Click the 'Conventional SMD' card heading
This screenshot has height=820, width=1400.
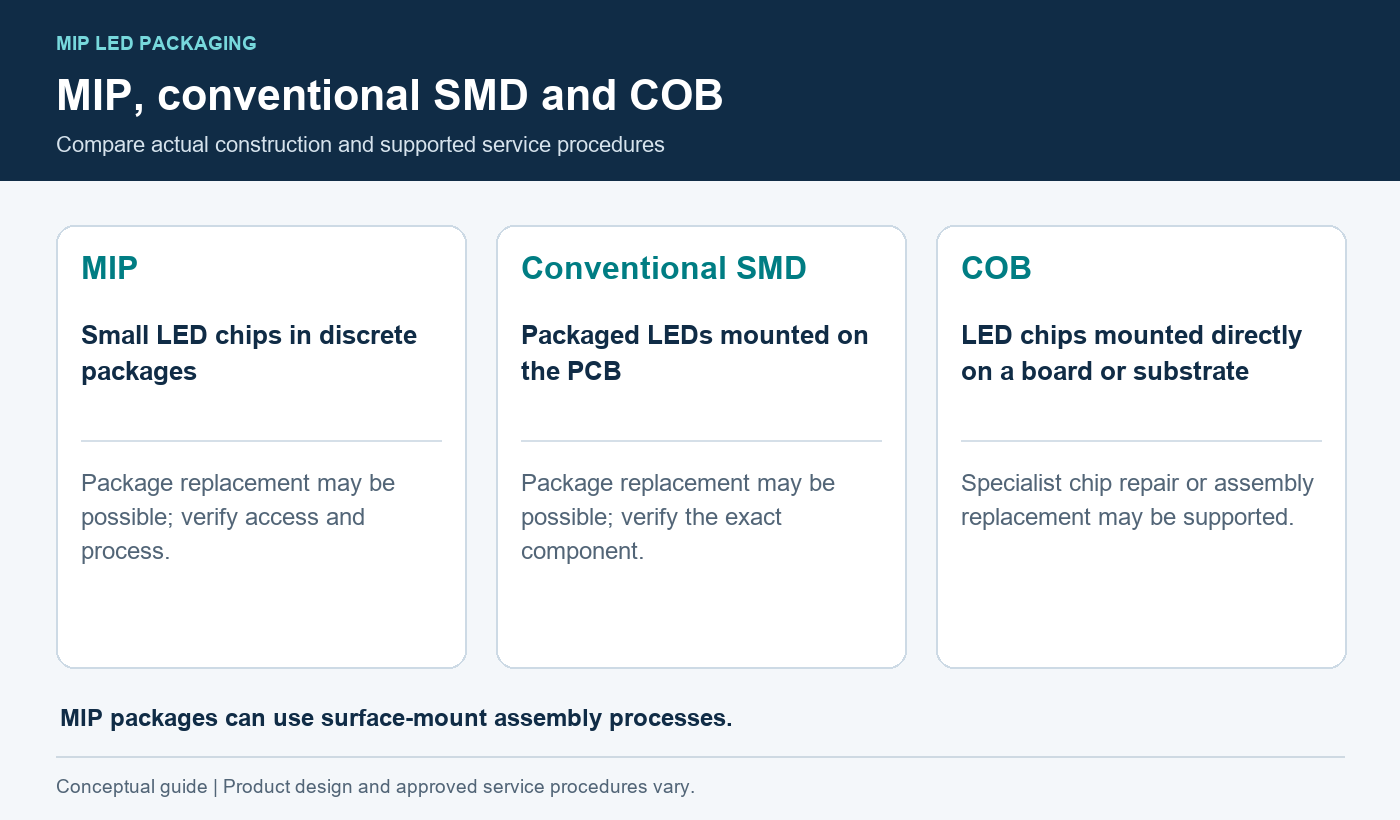coord(663,268)
